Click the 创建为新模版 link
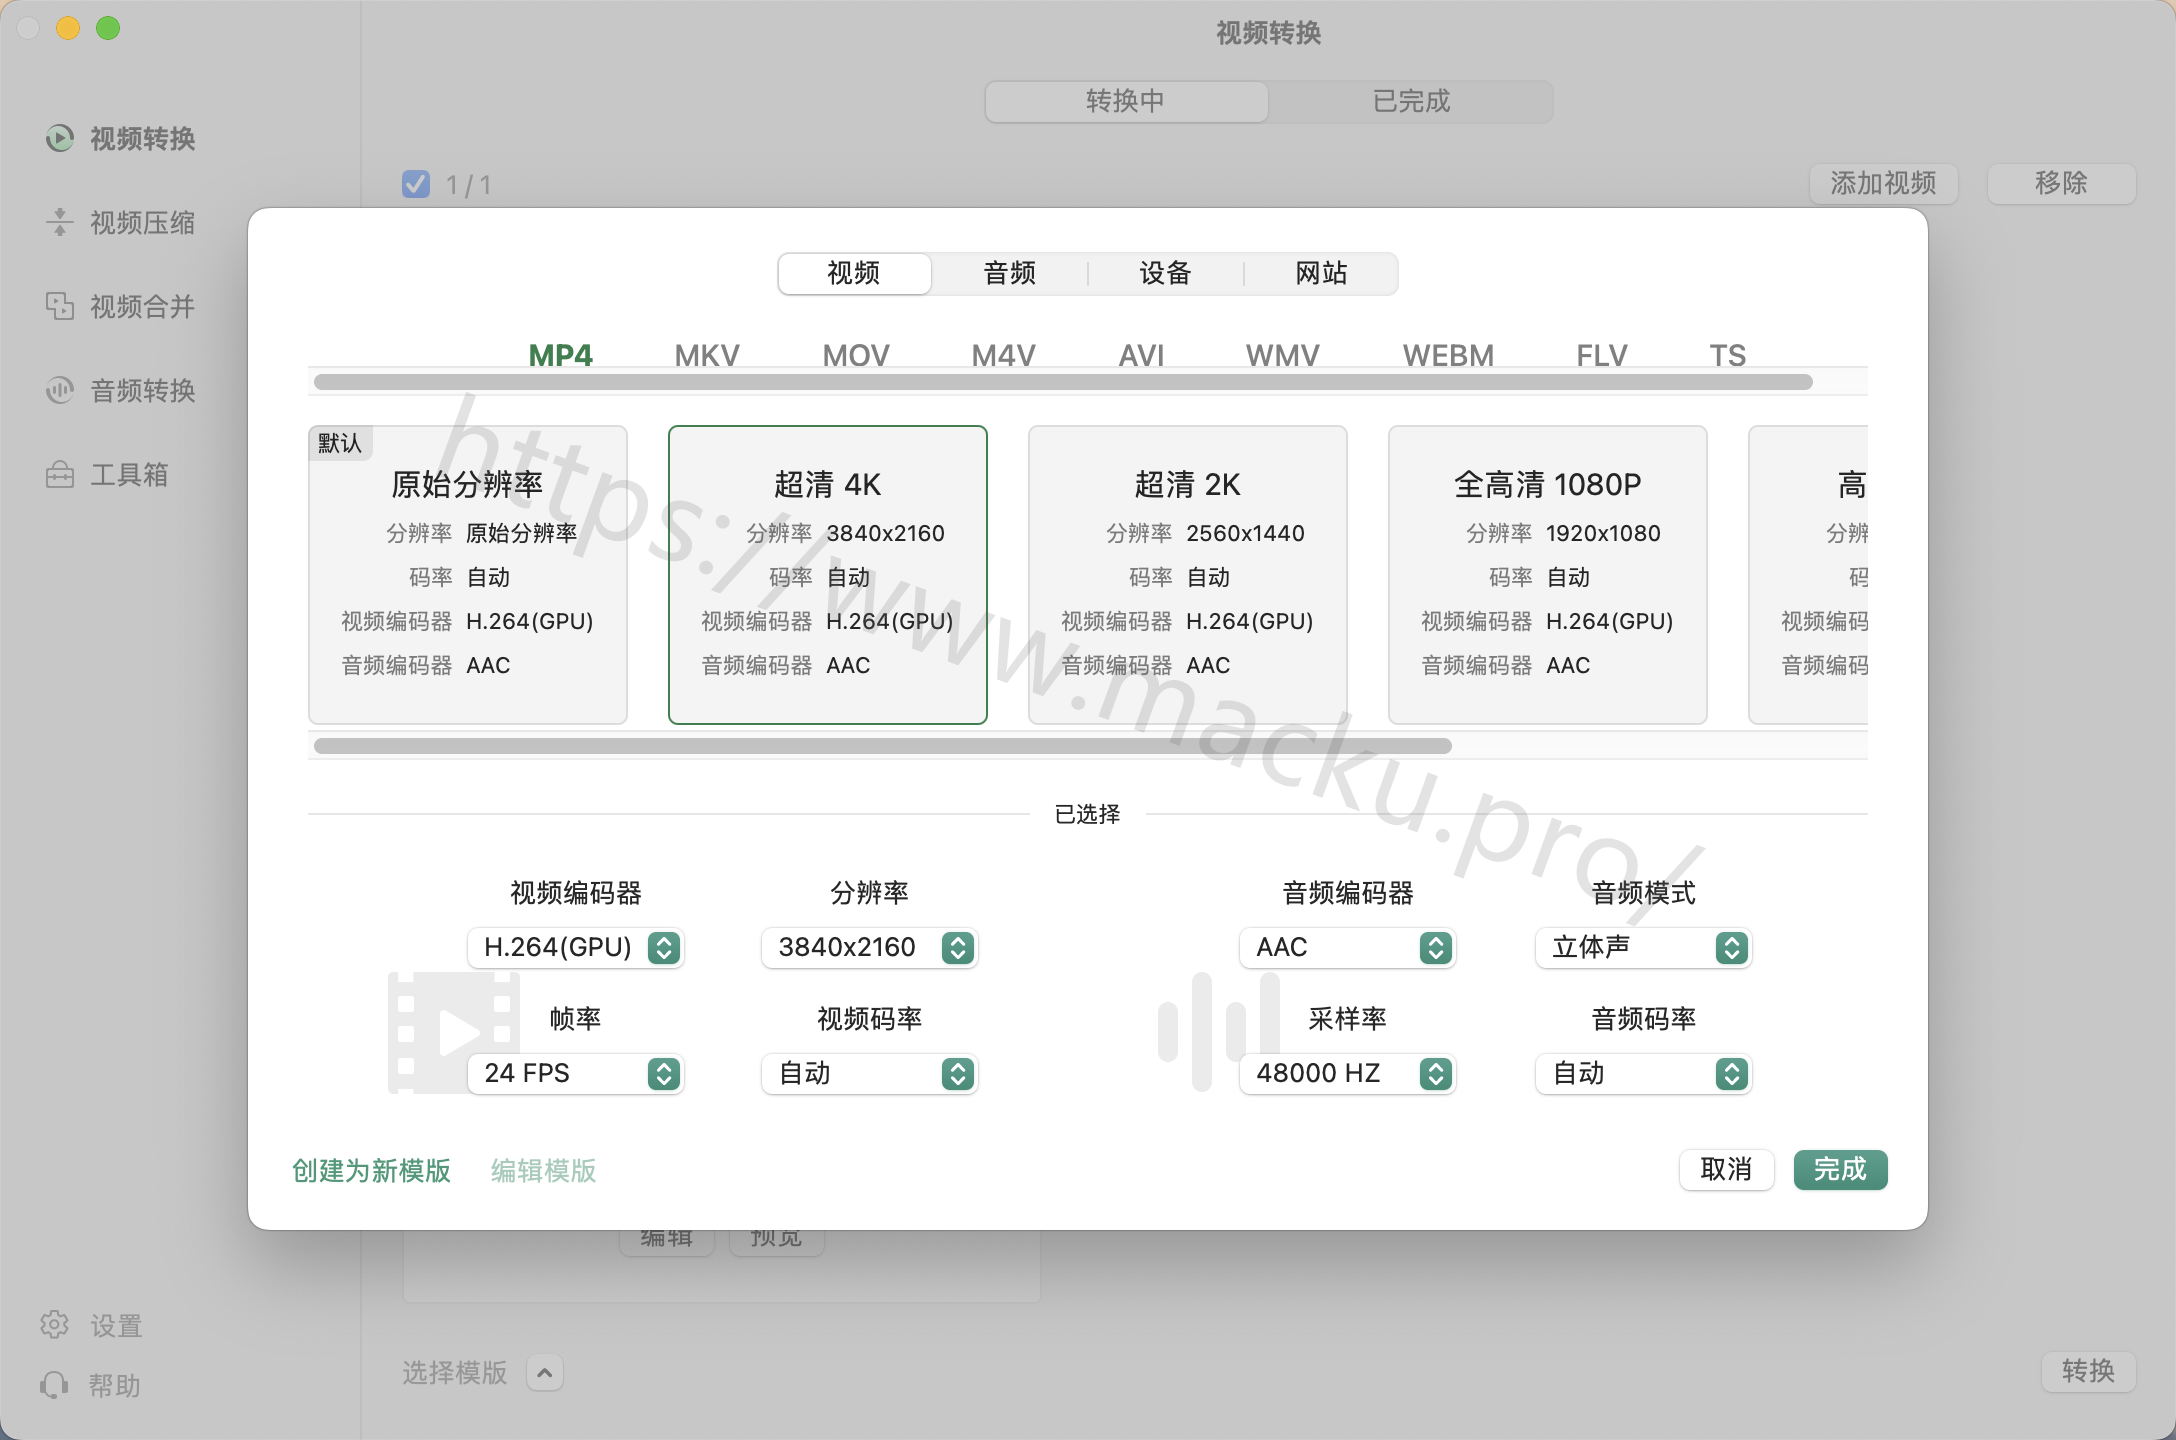 click(371, 1170)
